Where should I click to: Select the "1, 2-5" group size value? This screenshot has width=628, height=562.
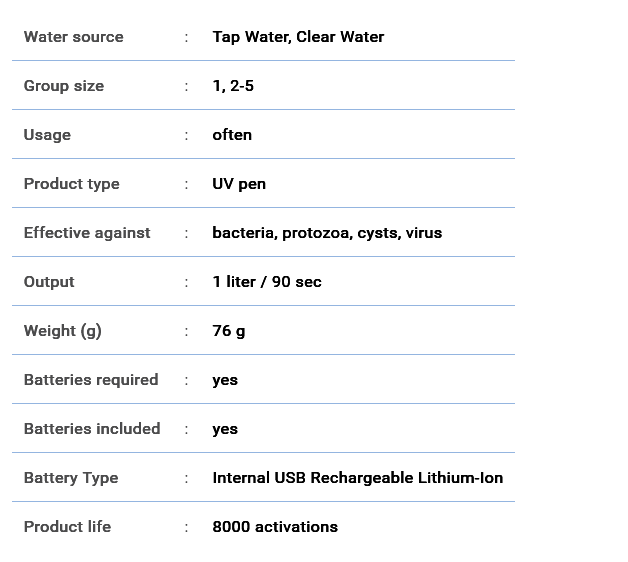pyautogui.click(x=233, y=86)
